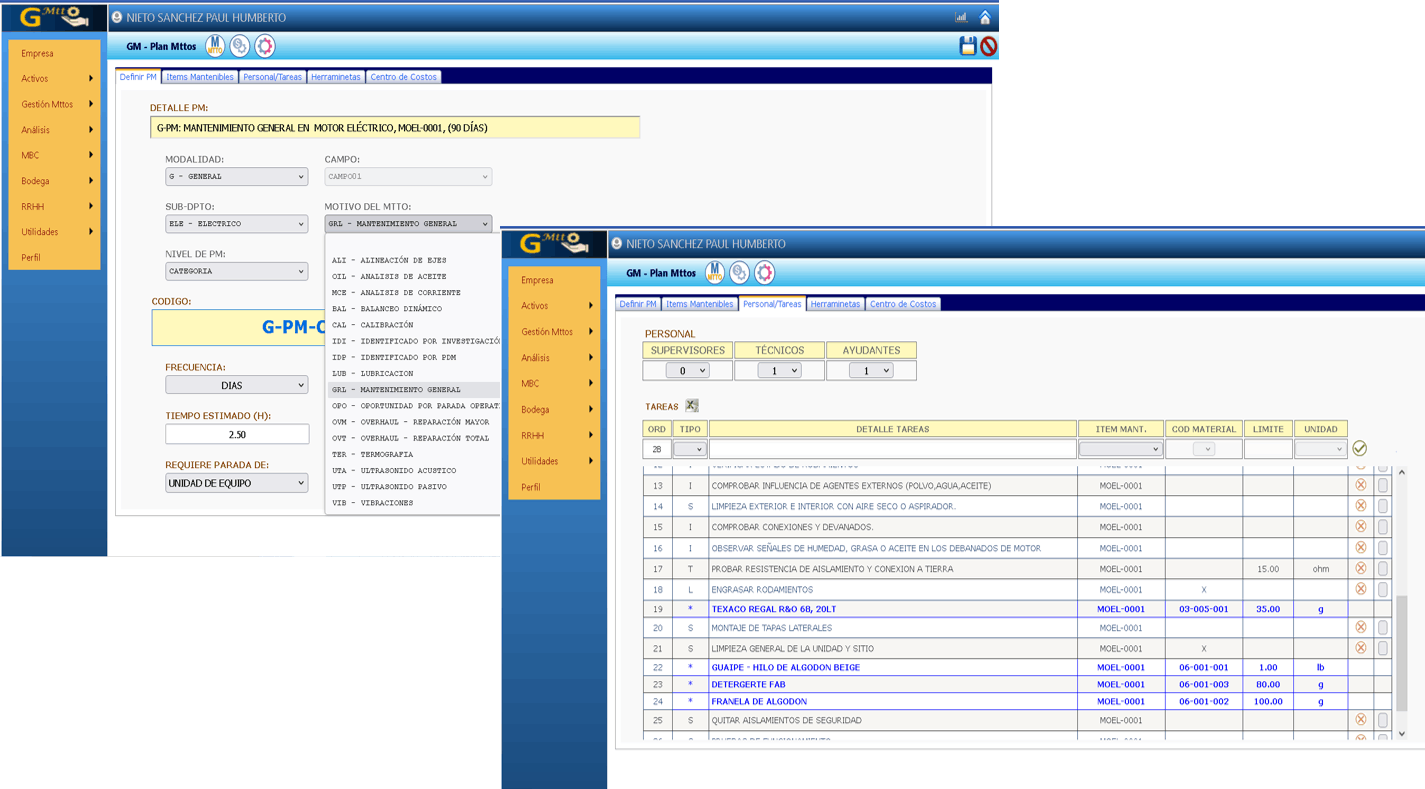
Task: Open the SUPERVISORES count dropdown
Action: [687, 371]
